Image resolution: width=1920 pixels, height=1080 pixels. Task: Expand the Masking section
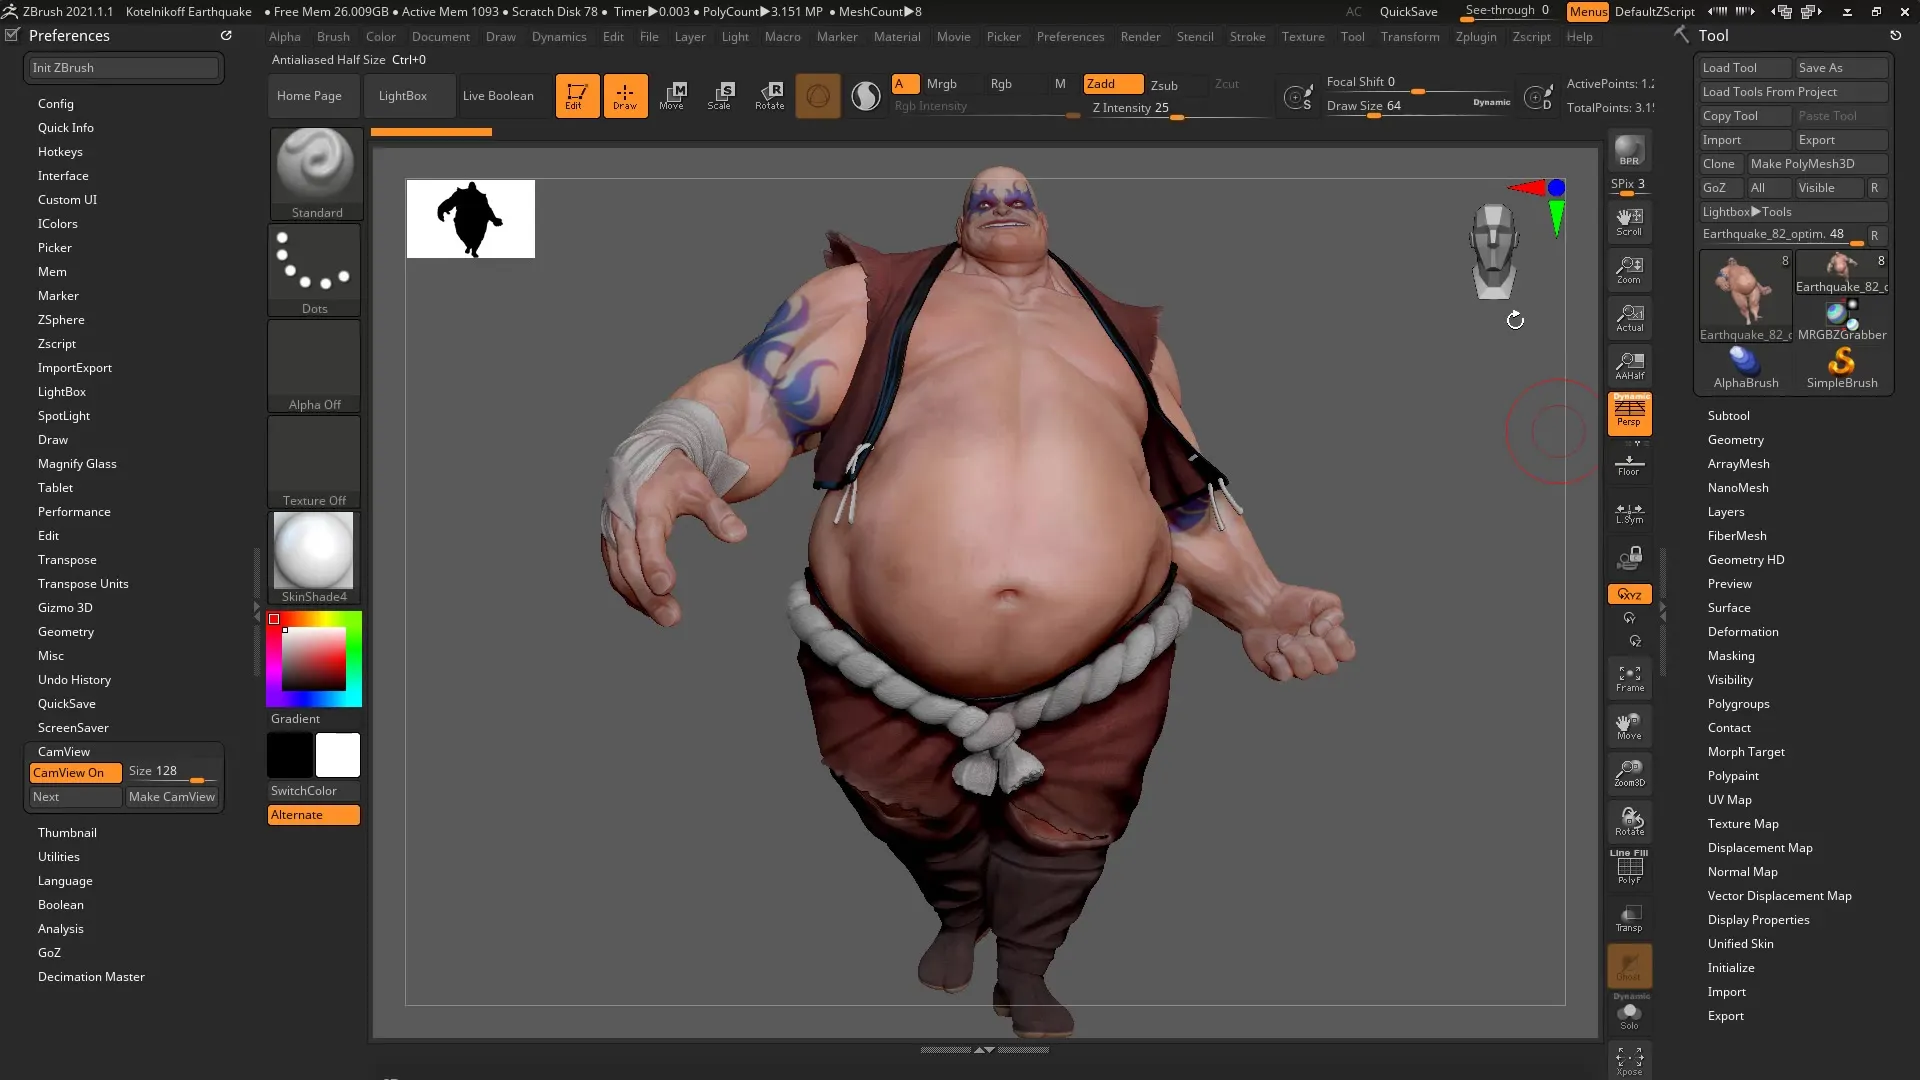click(x=1730, y=656)
